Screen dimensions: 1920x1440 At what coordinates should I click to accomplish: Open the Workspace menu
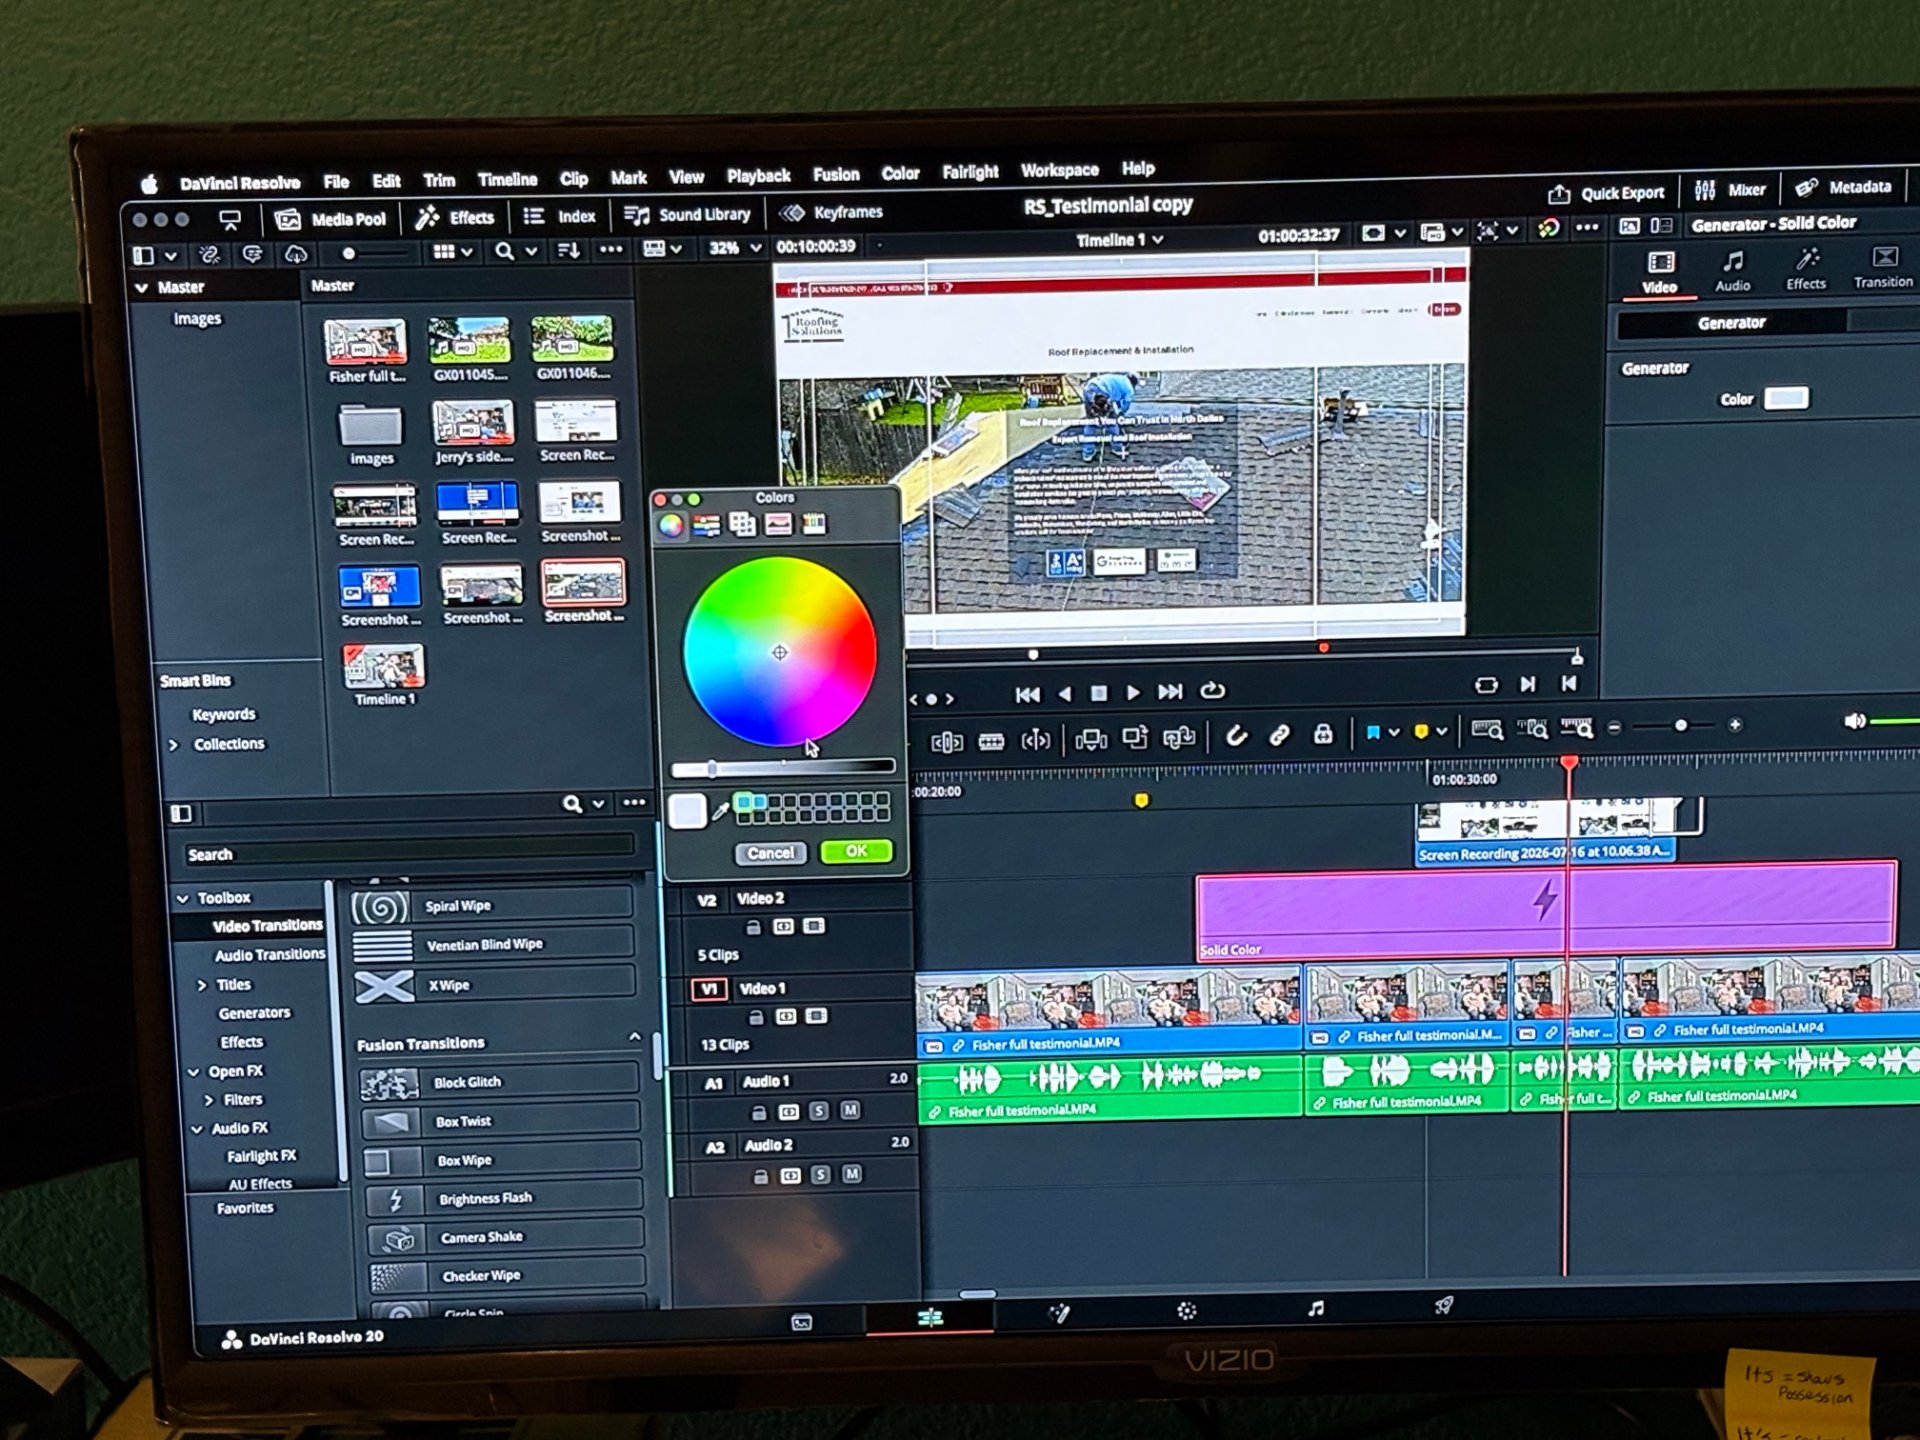point(1060,171)
